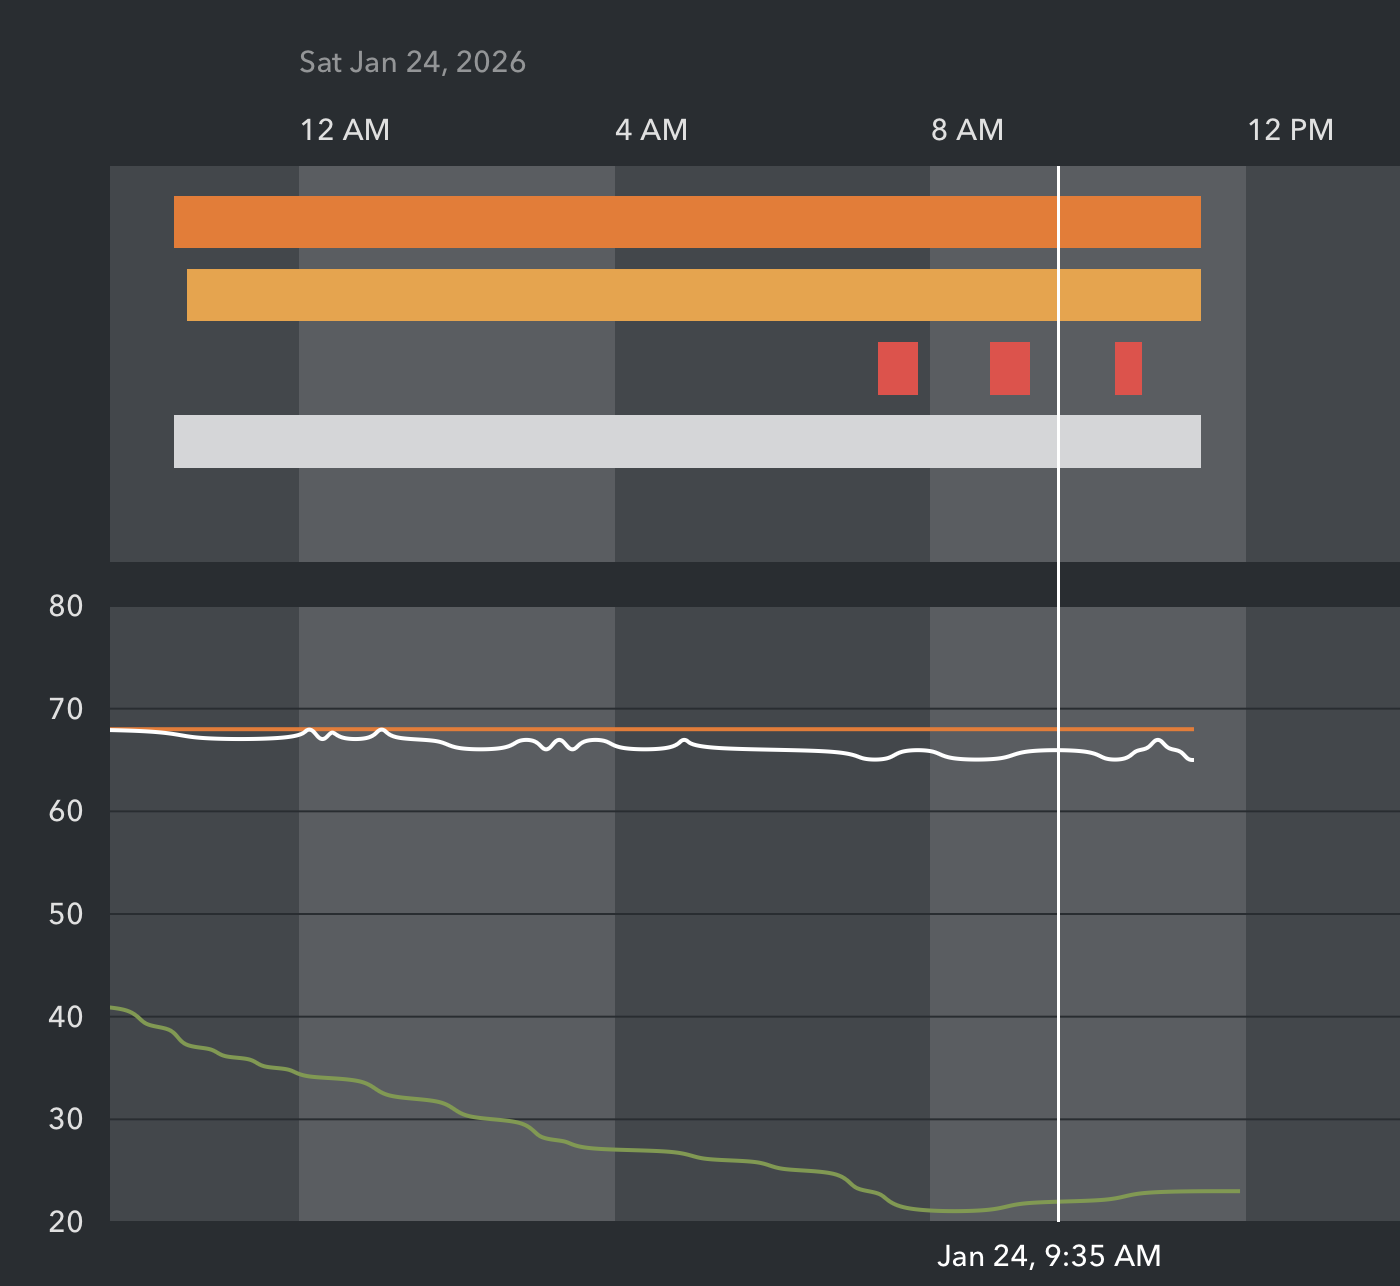Click the Jan 24, 9:35 AM timestamp label
This screenshot has width=1400, height=1286.
point(1049,1256)
